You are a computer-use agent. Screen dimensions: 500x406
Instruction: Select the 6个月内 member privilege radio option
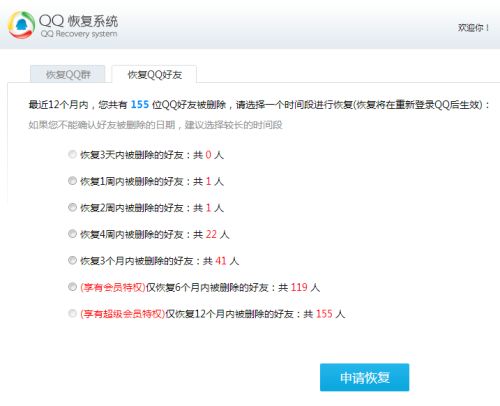[72, 287]
